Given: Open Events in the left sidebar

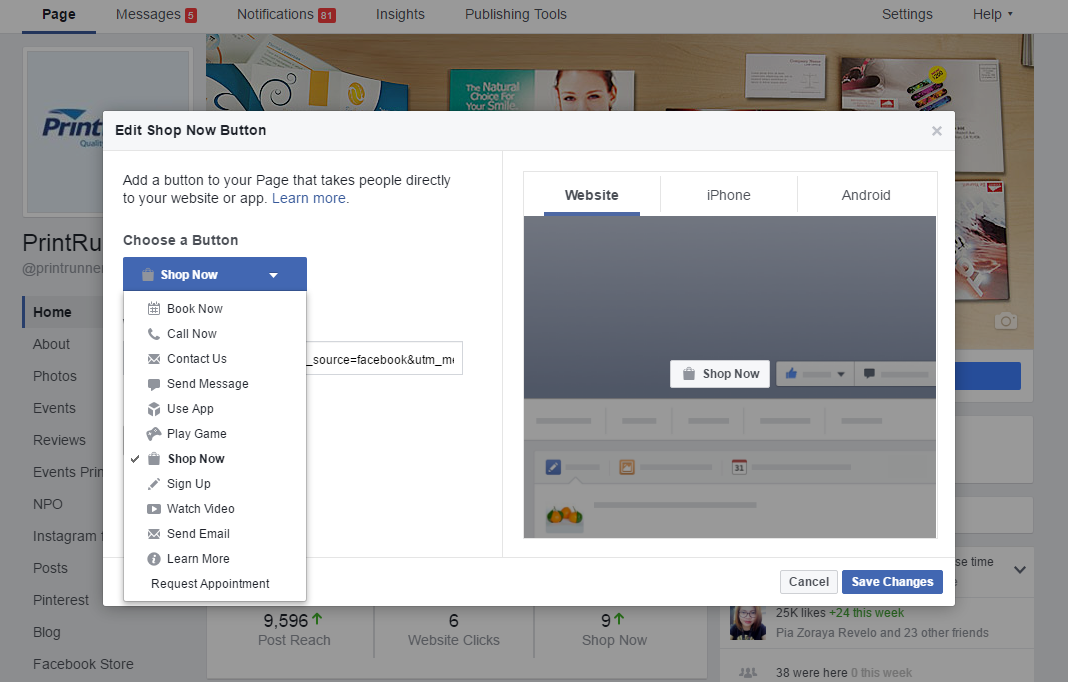Looking at the screenshot, I should (x=54, y=408).
